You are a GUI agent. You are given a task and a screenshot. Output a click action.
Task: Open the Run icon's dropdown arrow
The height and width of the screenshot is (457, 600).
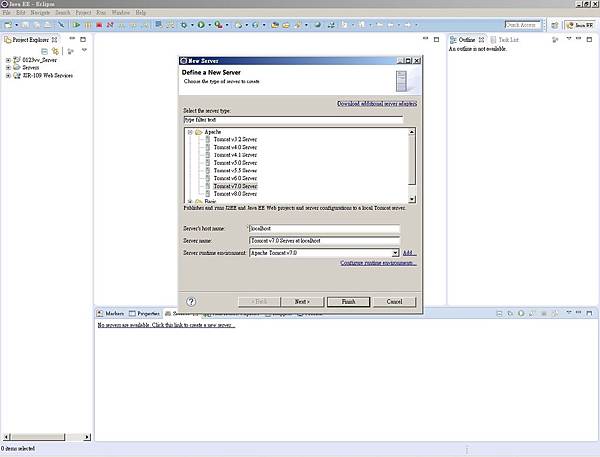click(x=209, y=25)
